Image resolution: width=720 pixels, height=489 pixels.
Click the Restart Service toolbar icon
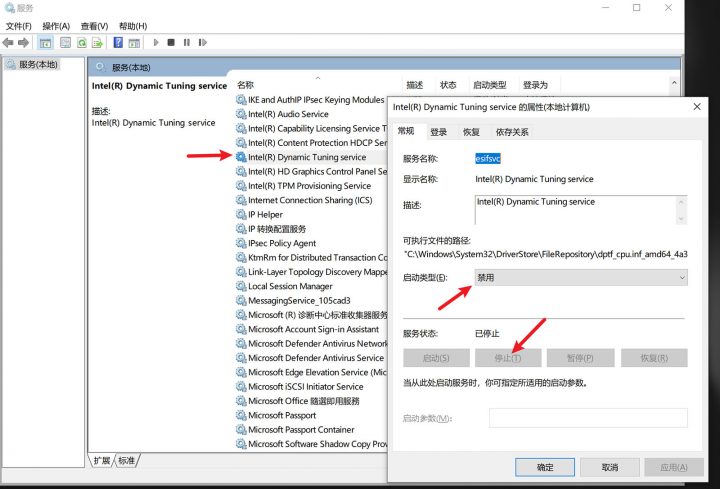point(202,43)
